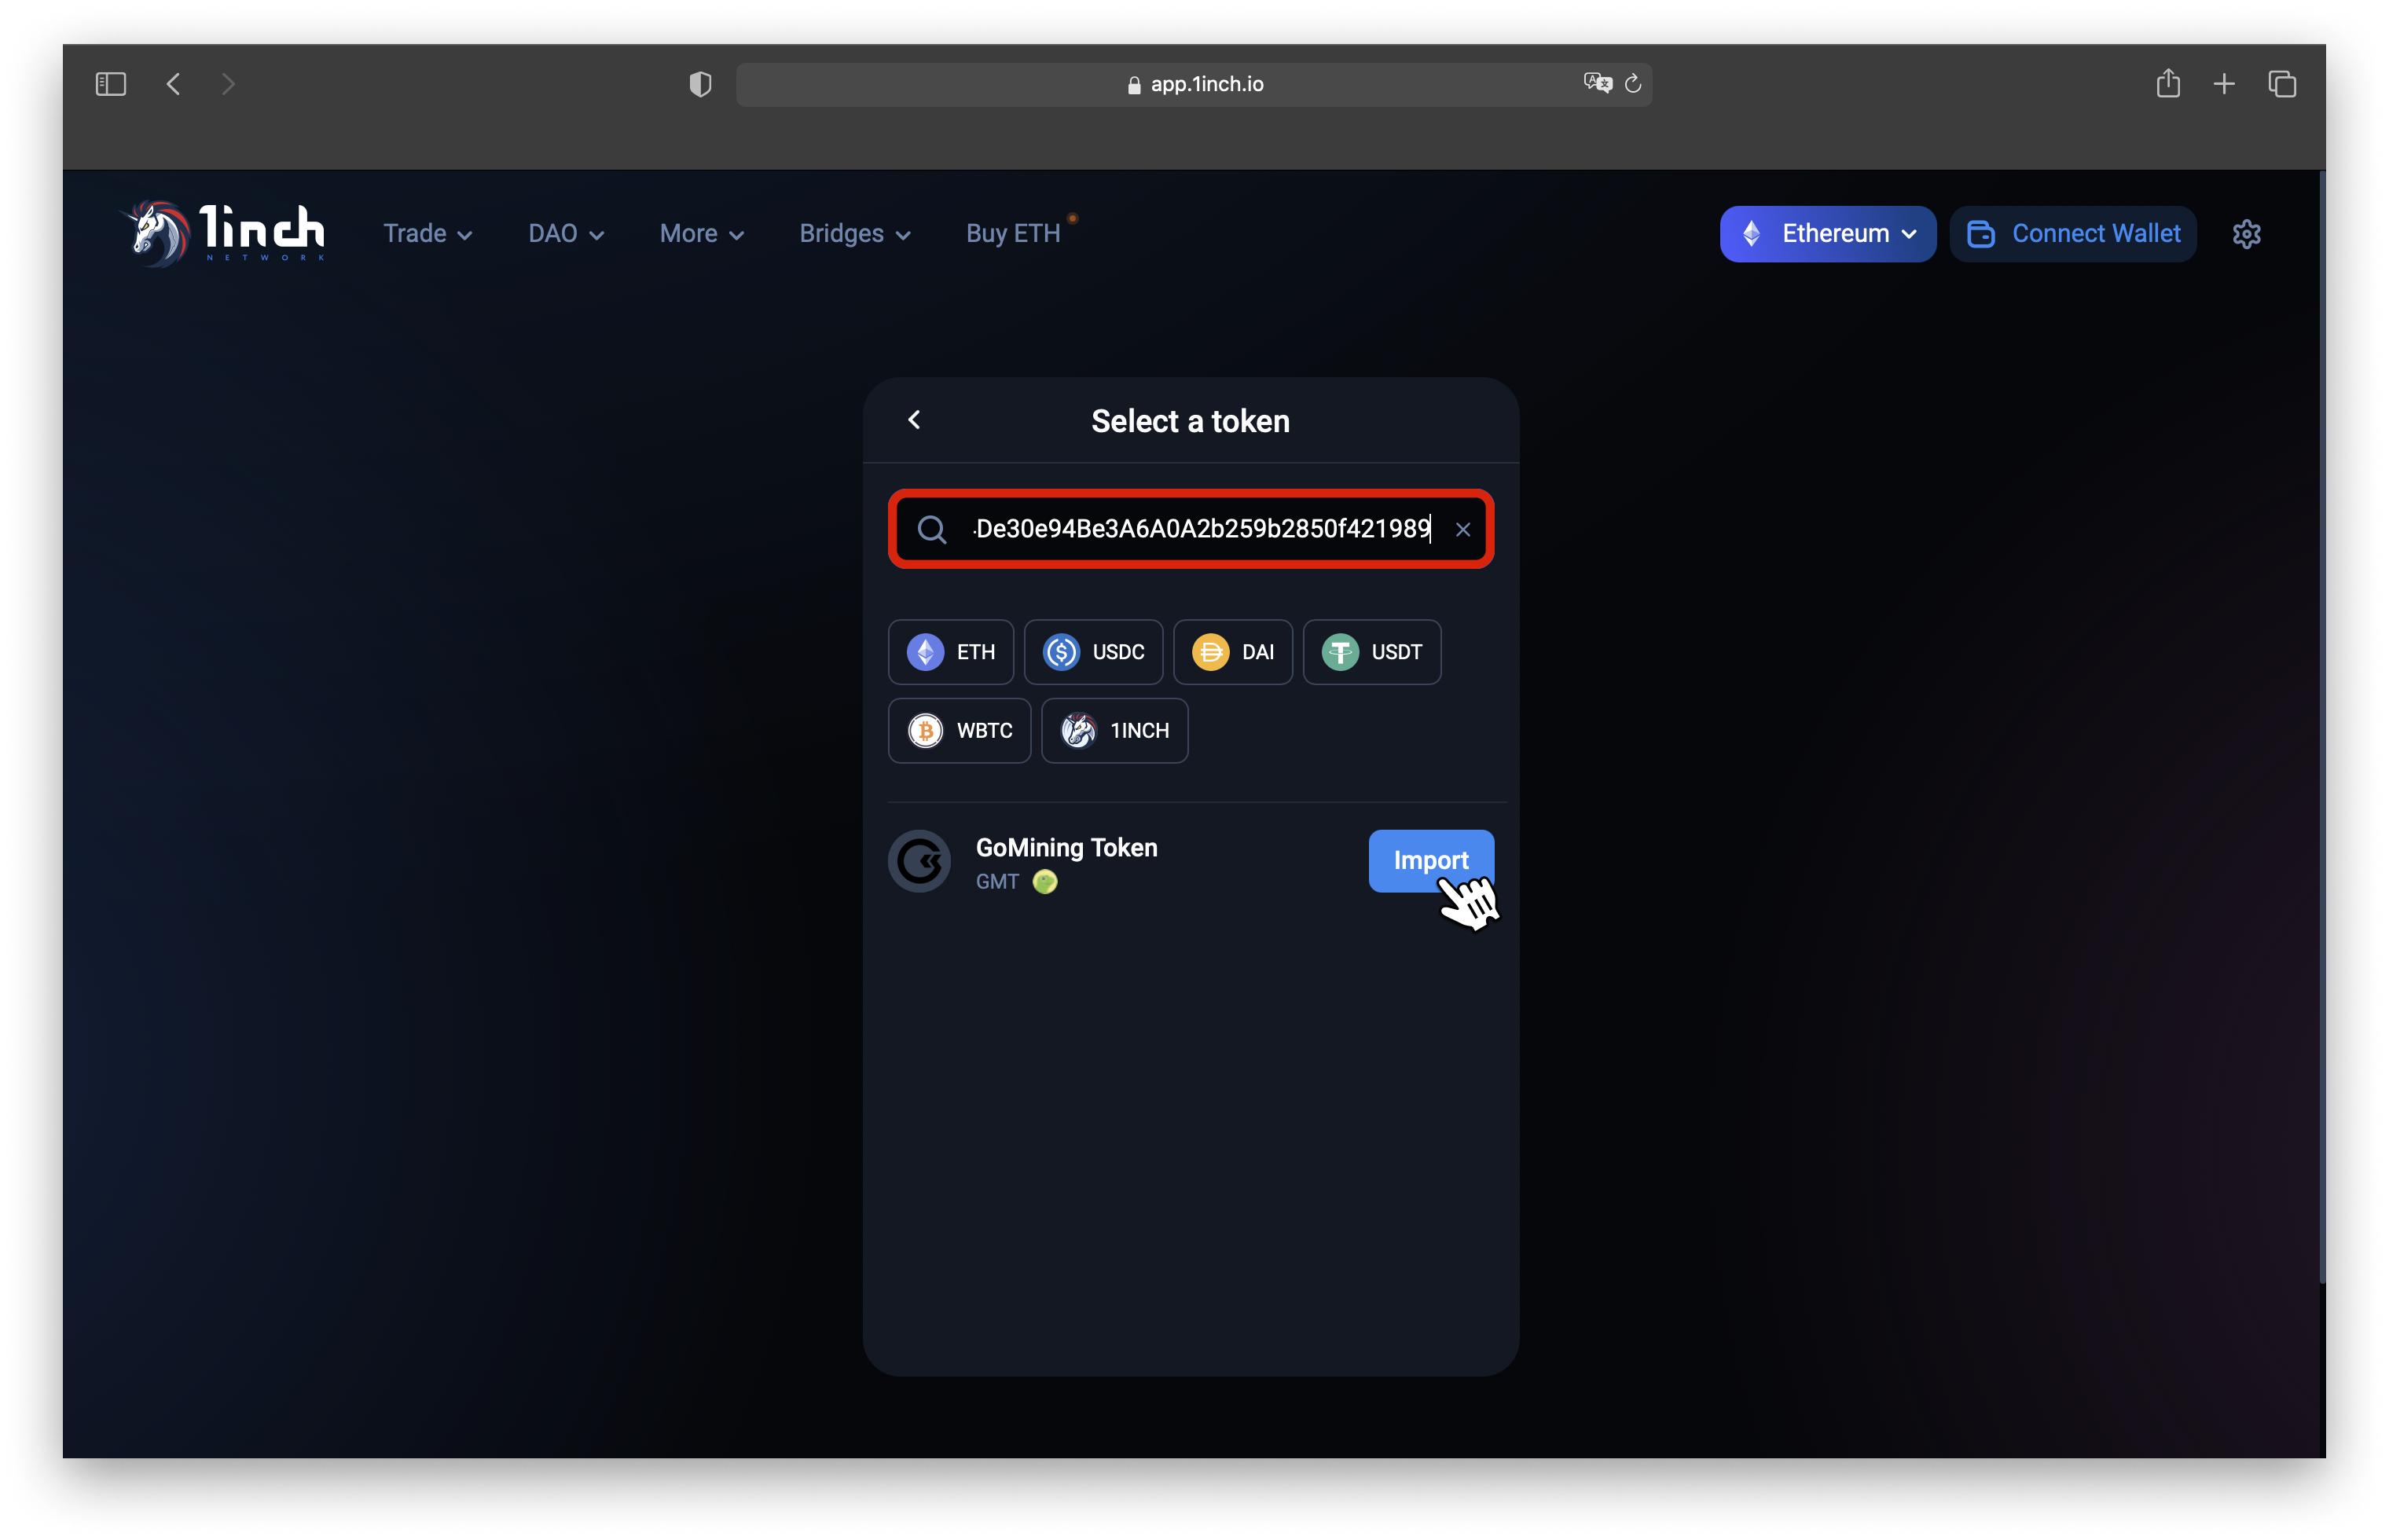Click the "Select a token" heading

[1190, 421]
